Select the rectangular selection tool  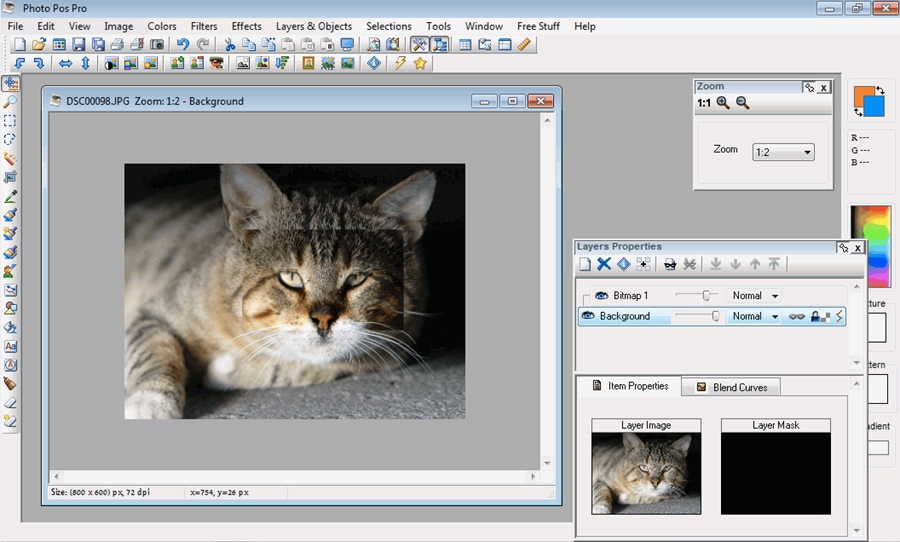click(10, 121)
